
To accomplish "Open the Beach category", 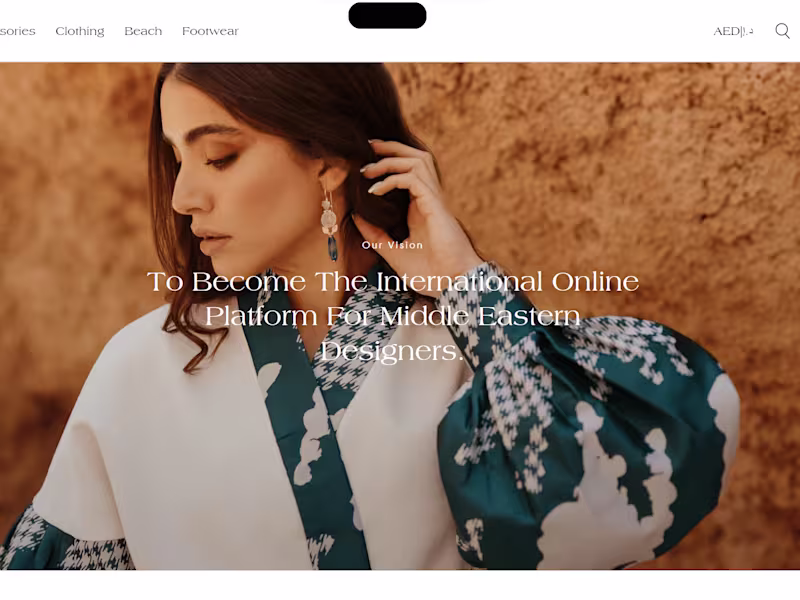I will [x=143, y=31].
